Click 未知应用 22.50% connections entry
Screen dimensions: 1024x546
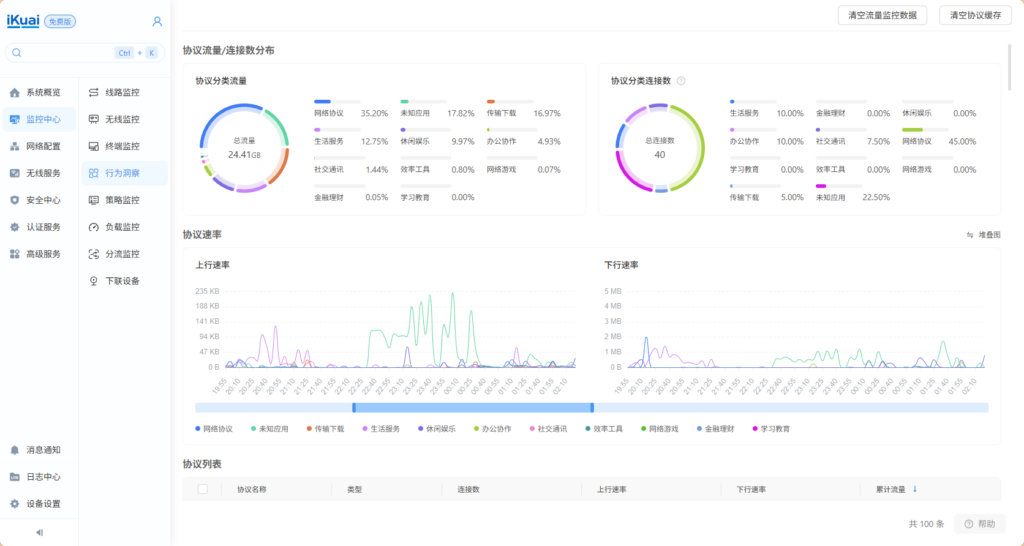click(852, 192)
